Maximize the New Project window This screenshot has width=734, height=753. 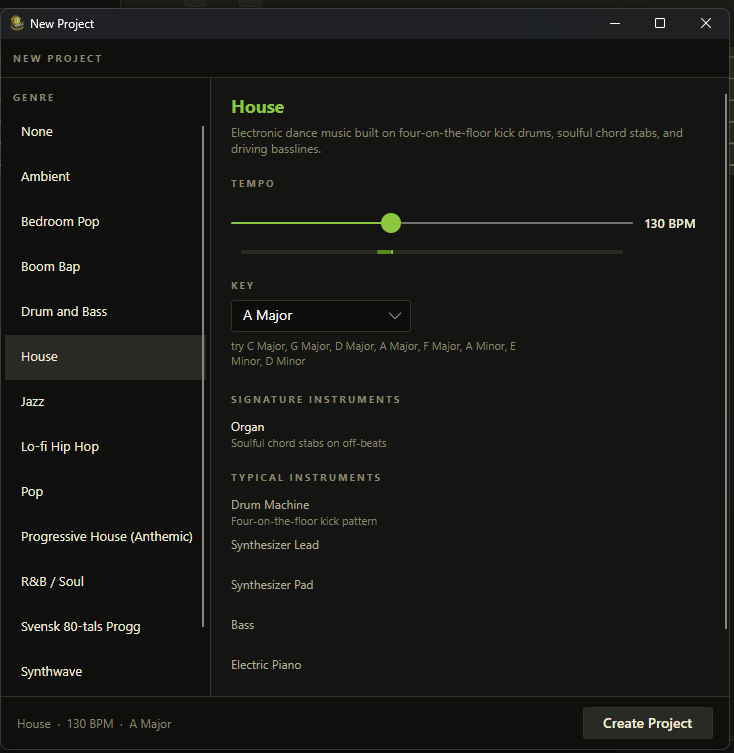pyautogui.click(x=660, y=23)
